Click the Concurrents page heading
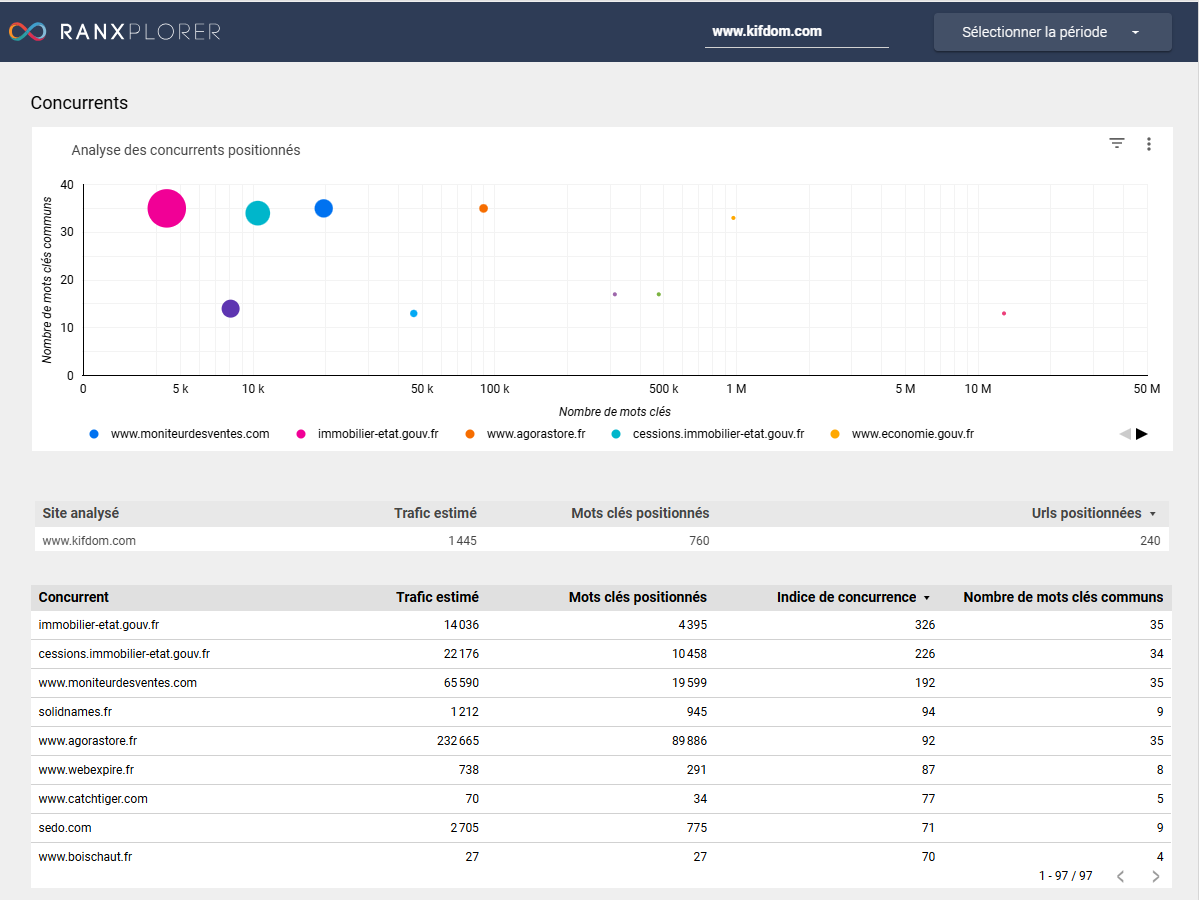Image resolution: width=1199 pixels, height=900 pixels. coord(80,102)
